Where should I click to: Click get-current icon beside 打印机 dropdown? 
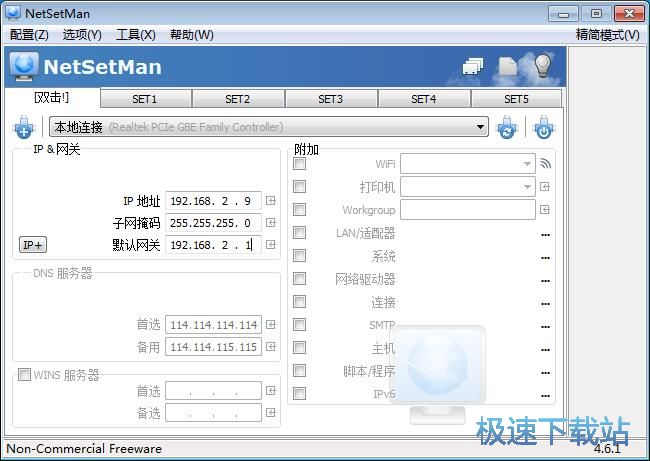click(x=545, y=187)
